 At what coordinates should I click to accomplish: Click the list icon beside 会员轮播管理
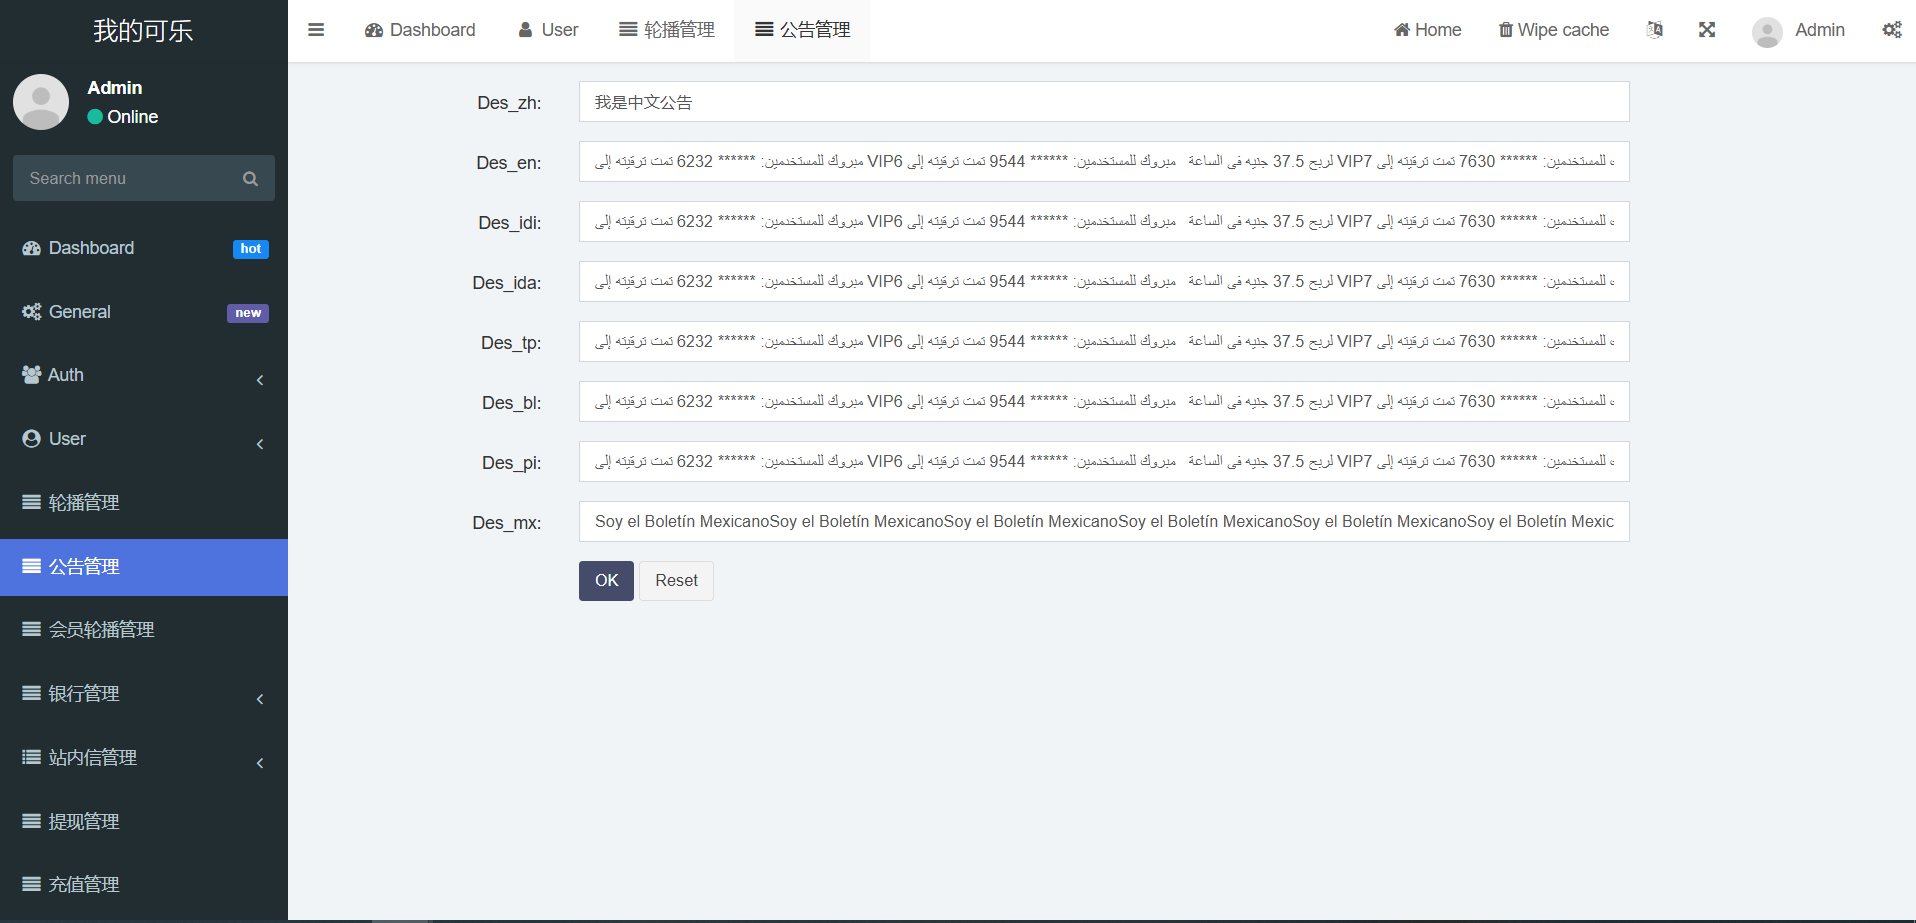point(32,630)
